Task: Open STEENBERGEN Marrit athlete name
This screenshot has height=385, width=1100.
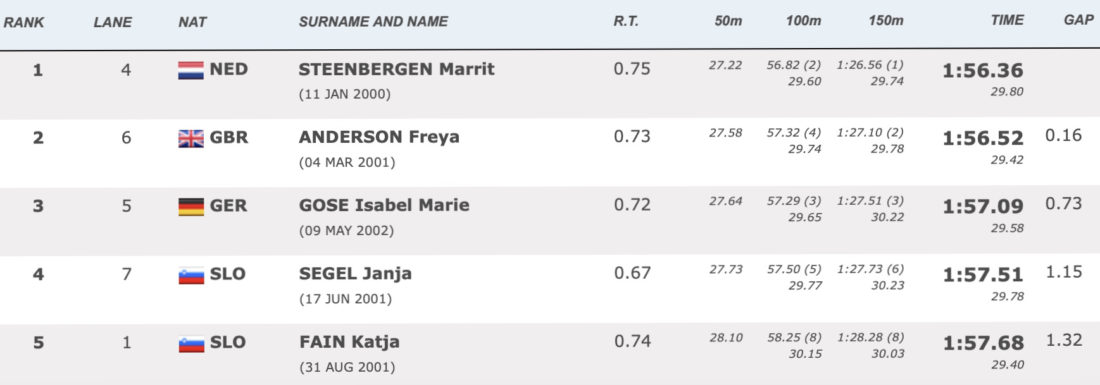Action: coord(396,69)
